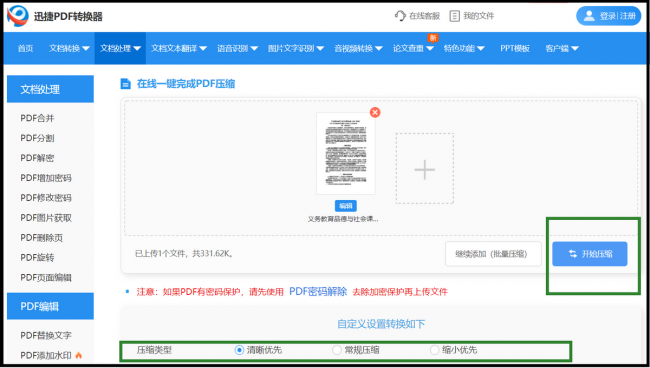Screen dimensions: 650x368
Task: Follow the PDF密码解除 link
Action: tap(318, 291)
